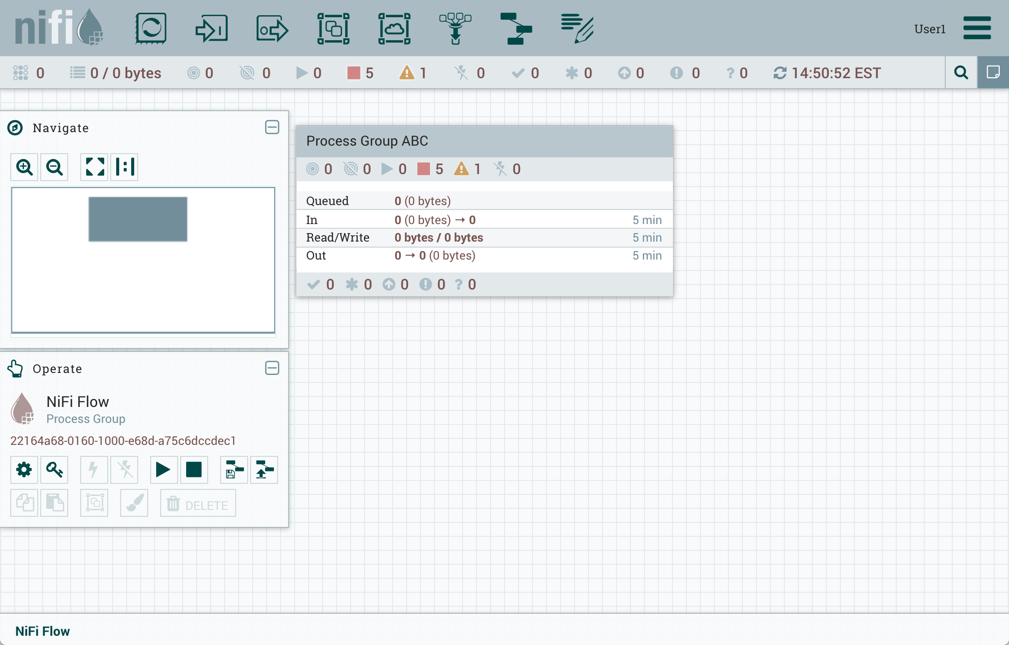Viewport: 1009px width, 645px height.
Task: Open the global hamburger menu
Action: tap(976, 28)
